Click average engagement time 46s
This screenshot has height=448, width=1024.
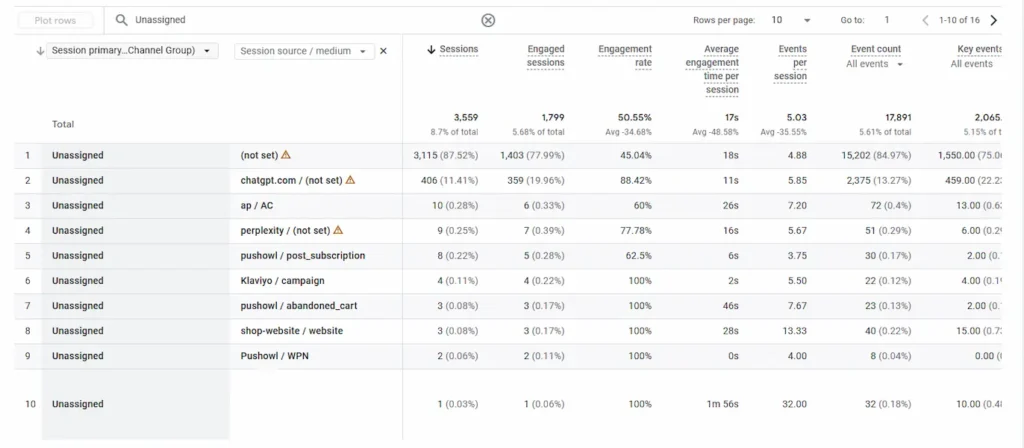(x=730, y=306)
